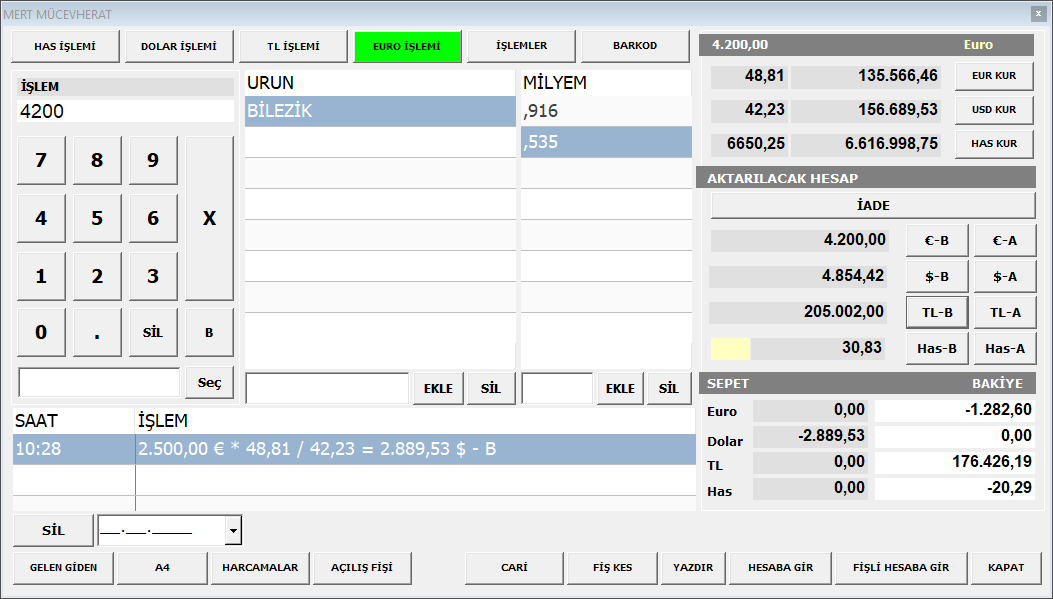1053x599 pixels.
Task: Click the HAS KUR rate button
Action: pos(994,144)
